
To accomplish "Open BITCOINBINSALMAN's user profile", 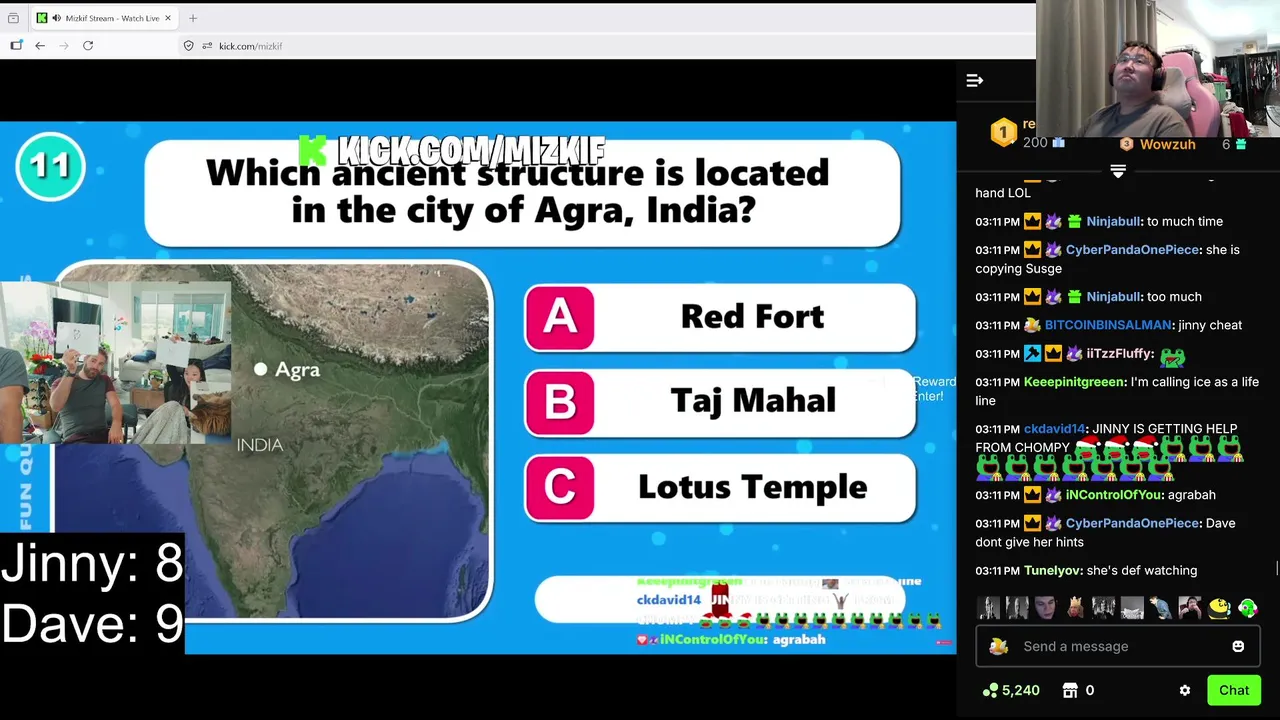I will point(1107,325).
